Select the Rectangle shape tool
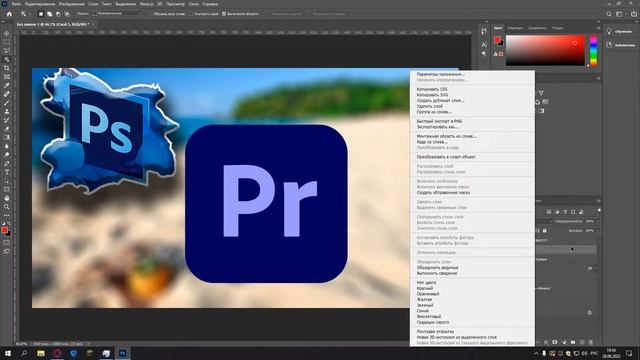This screenshot has width=640, height=360. (7, 189)
